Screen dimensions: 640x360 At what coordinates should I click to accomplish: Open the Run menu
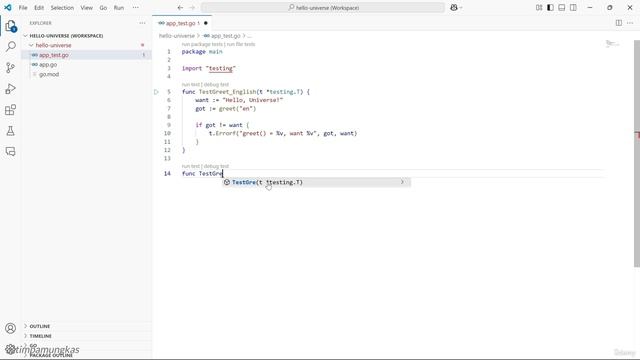[x=119, y=7]
